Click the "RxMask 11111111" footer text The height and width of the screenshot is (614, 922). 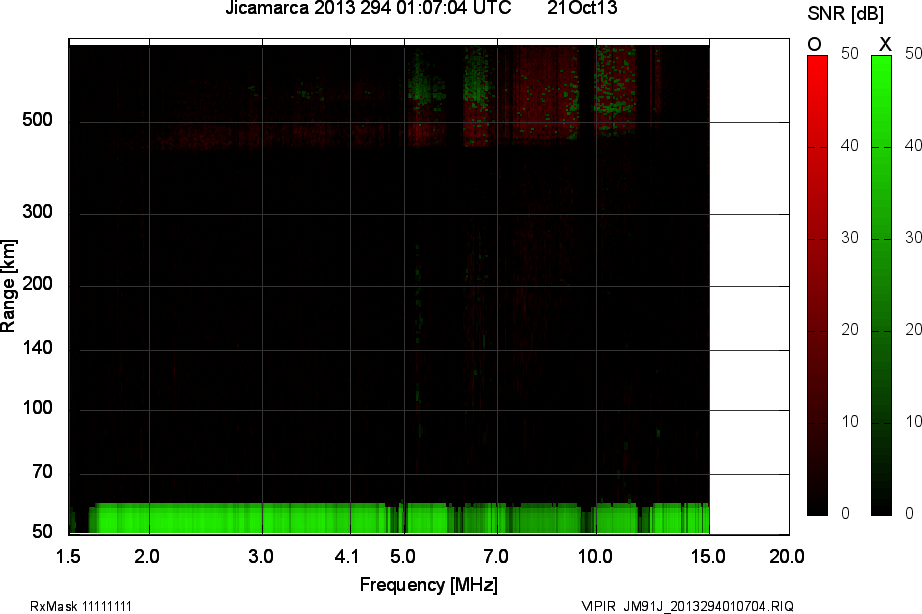pyautogui.click(x=81, y=606)
